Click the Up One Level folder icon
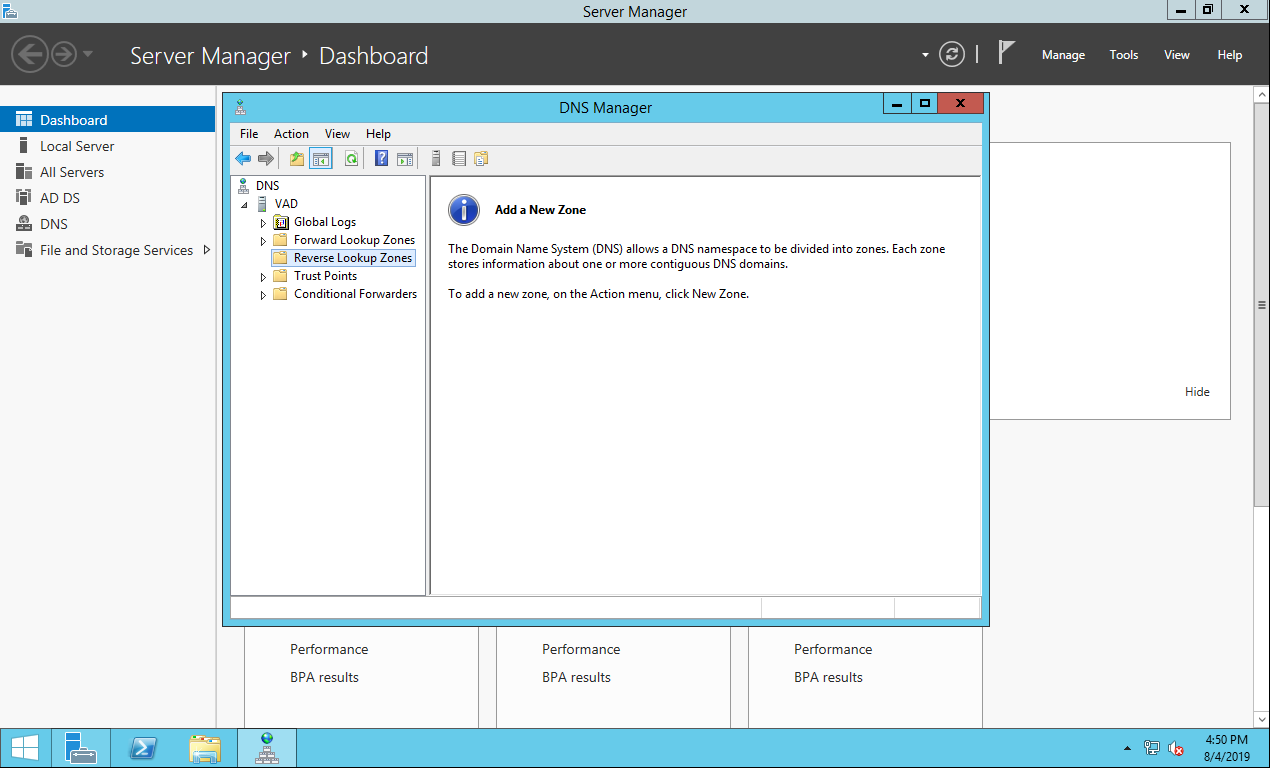 click(x=297, y=158)
